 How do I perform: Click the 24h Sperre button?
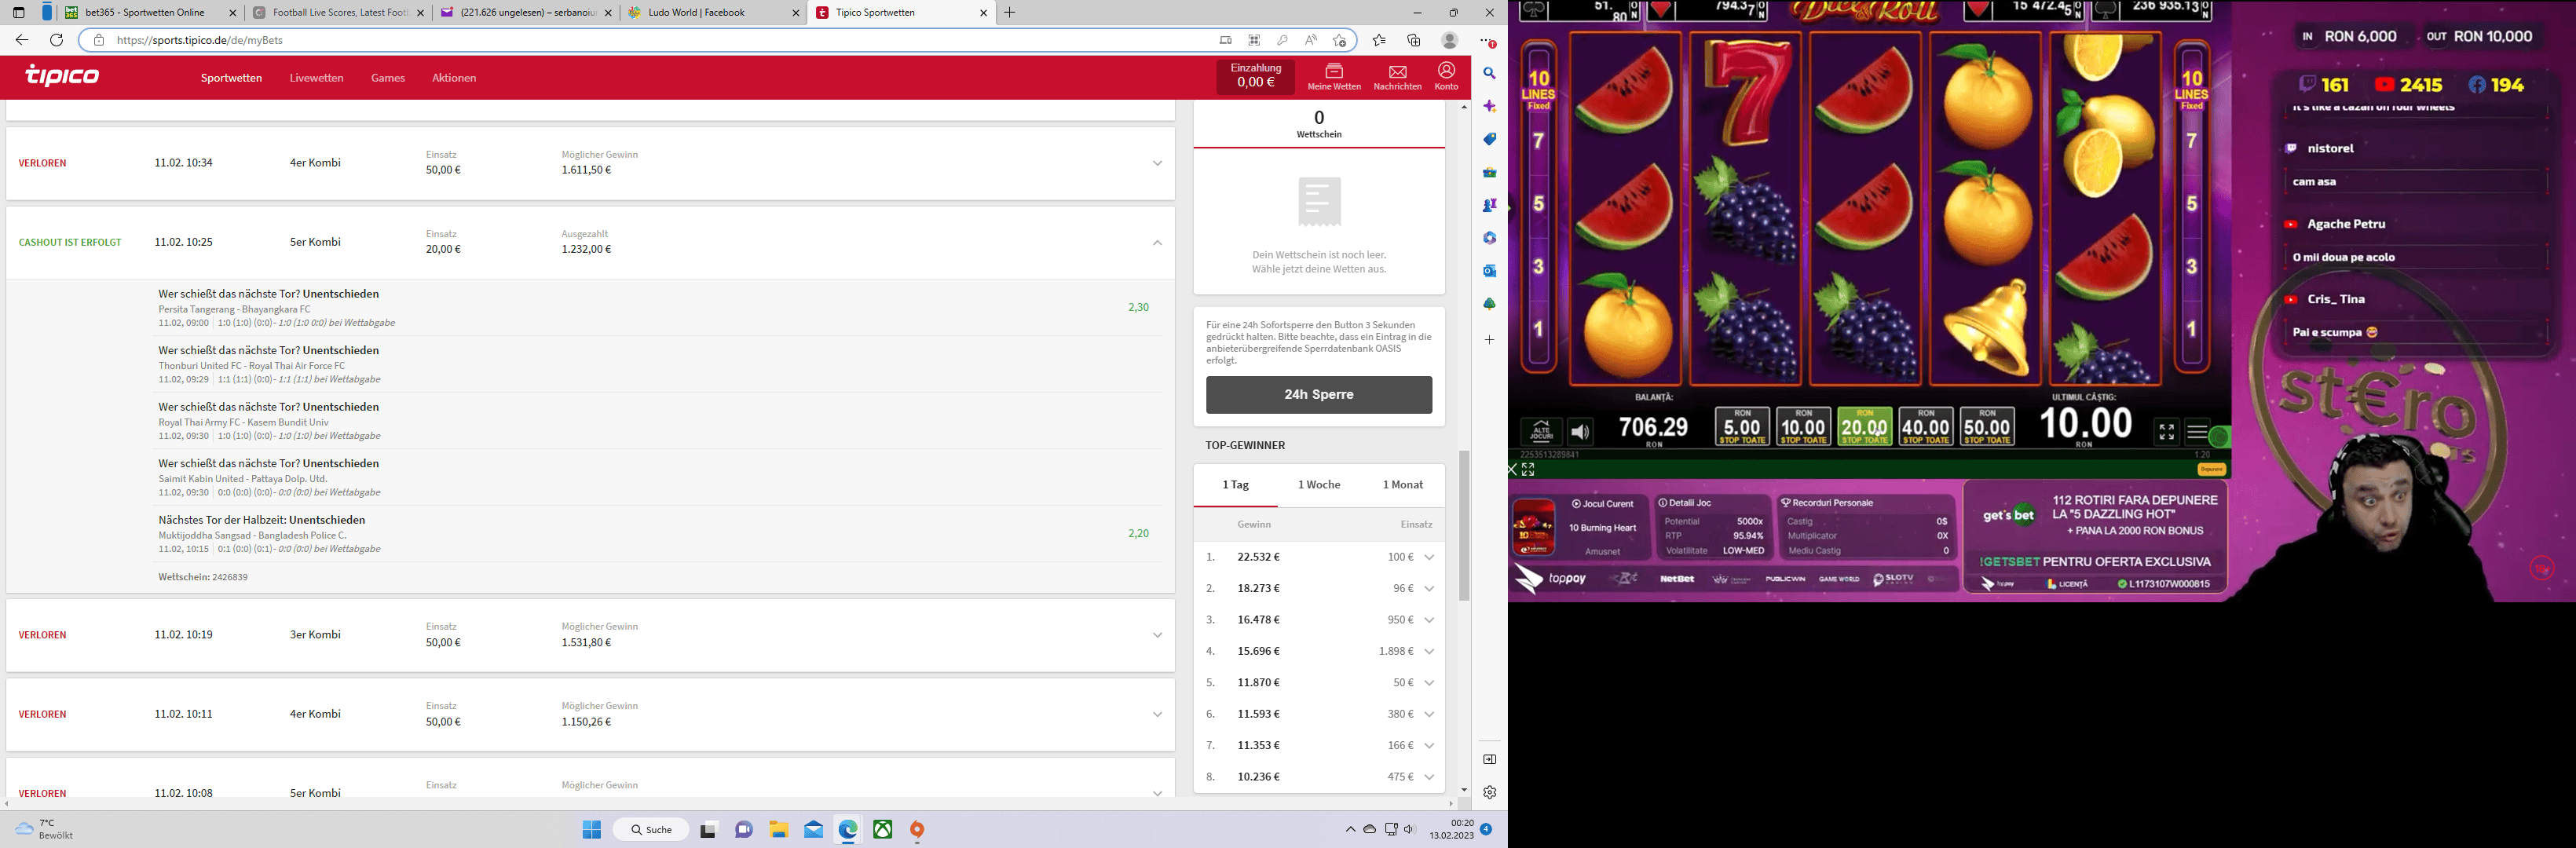(x=1318, y=394)
